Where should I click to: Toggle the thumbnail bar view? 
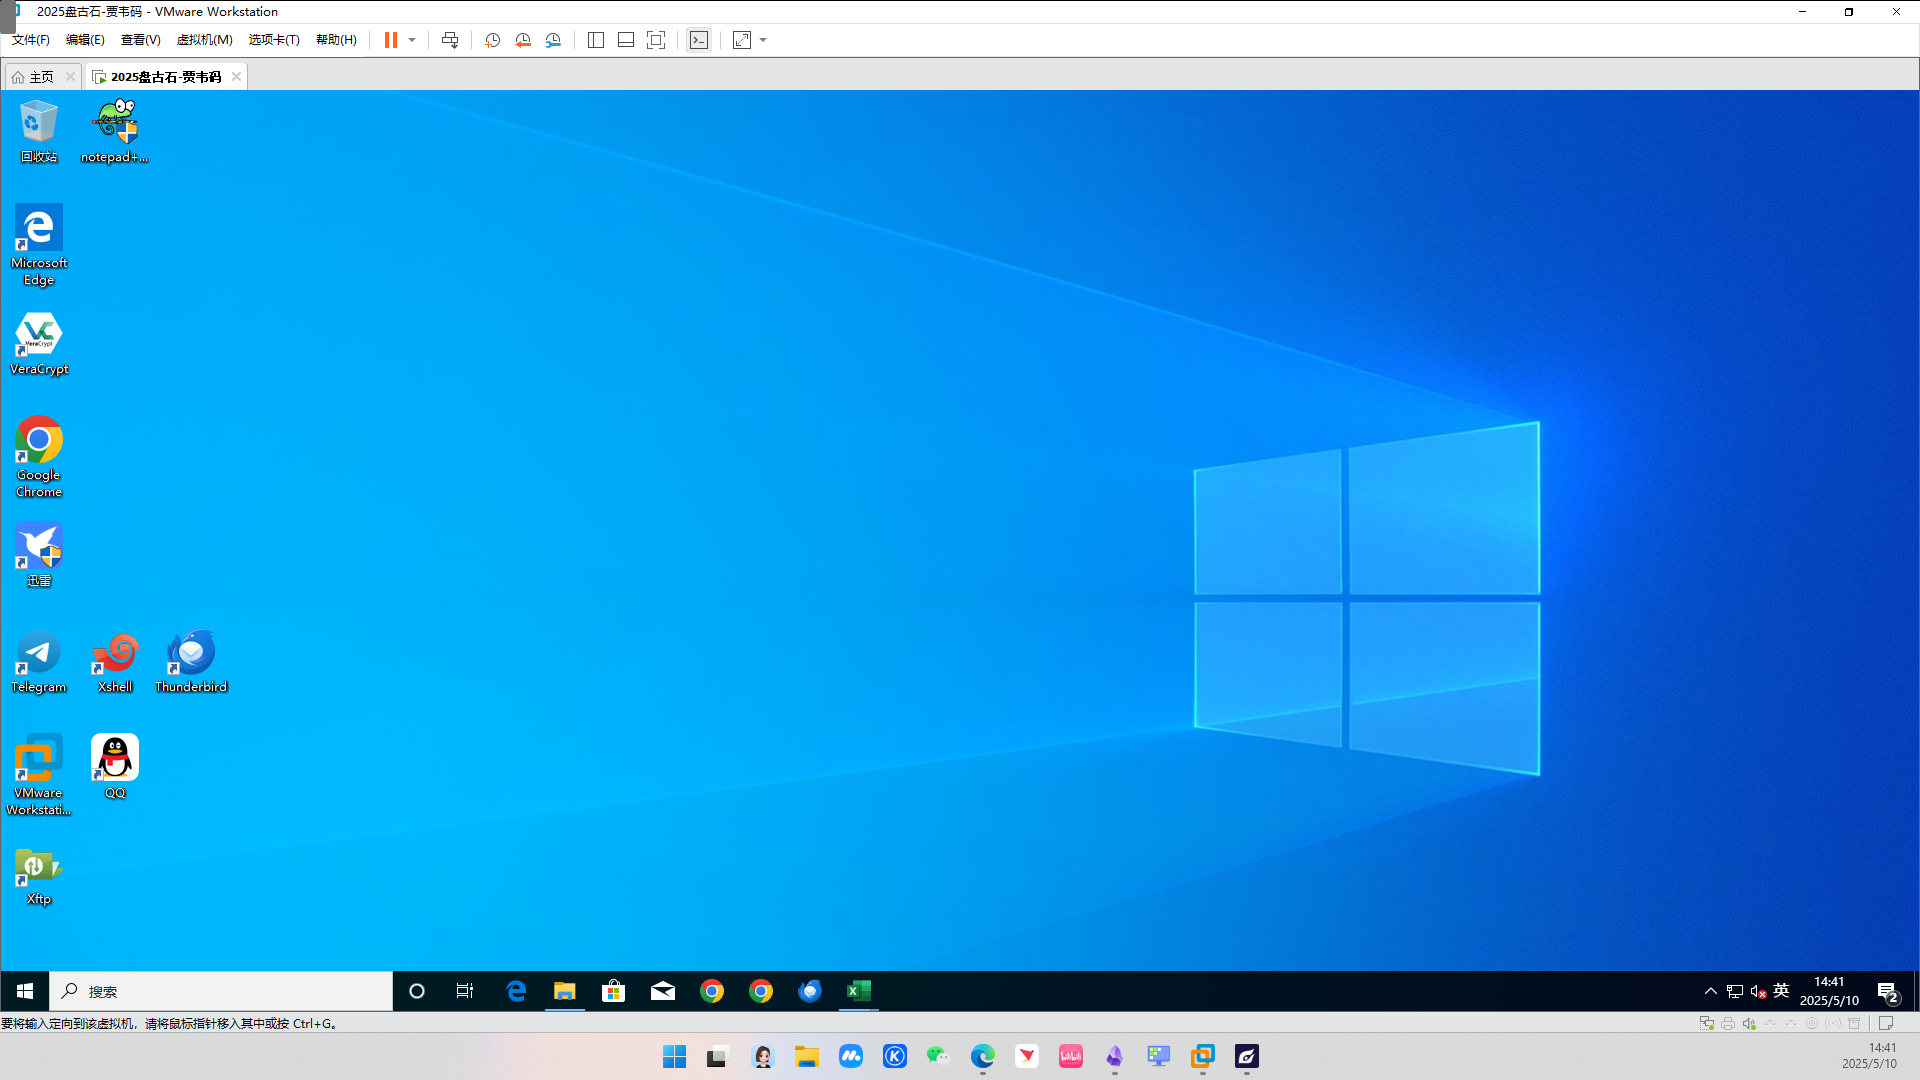(626, 40)
